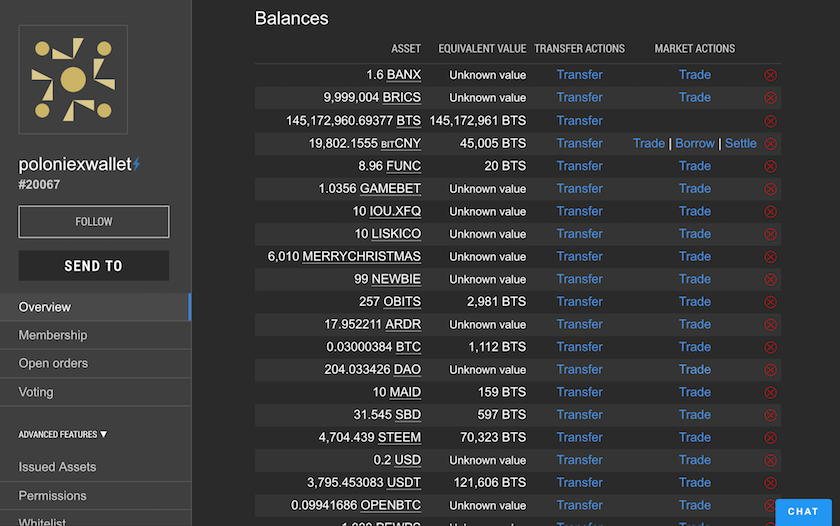Hide the BTS balance row via red icon
This screenshot has height=526, width=840.
[x=770, y=121]
